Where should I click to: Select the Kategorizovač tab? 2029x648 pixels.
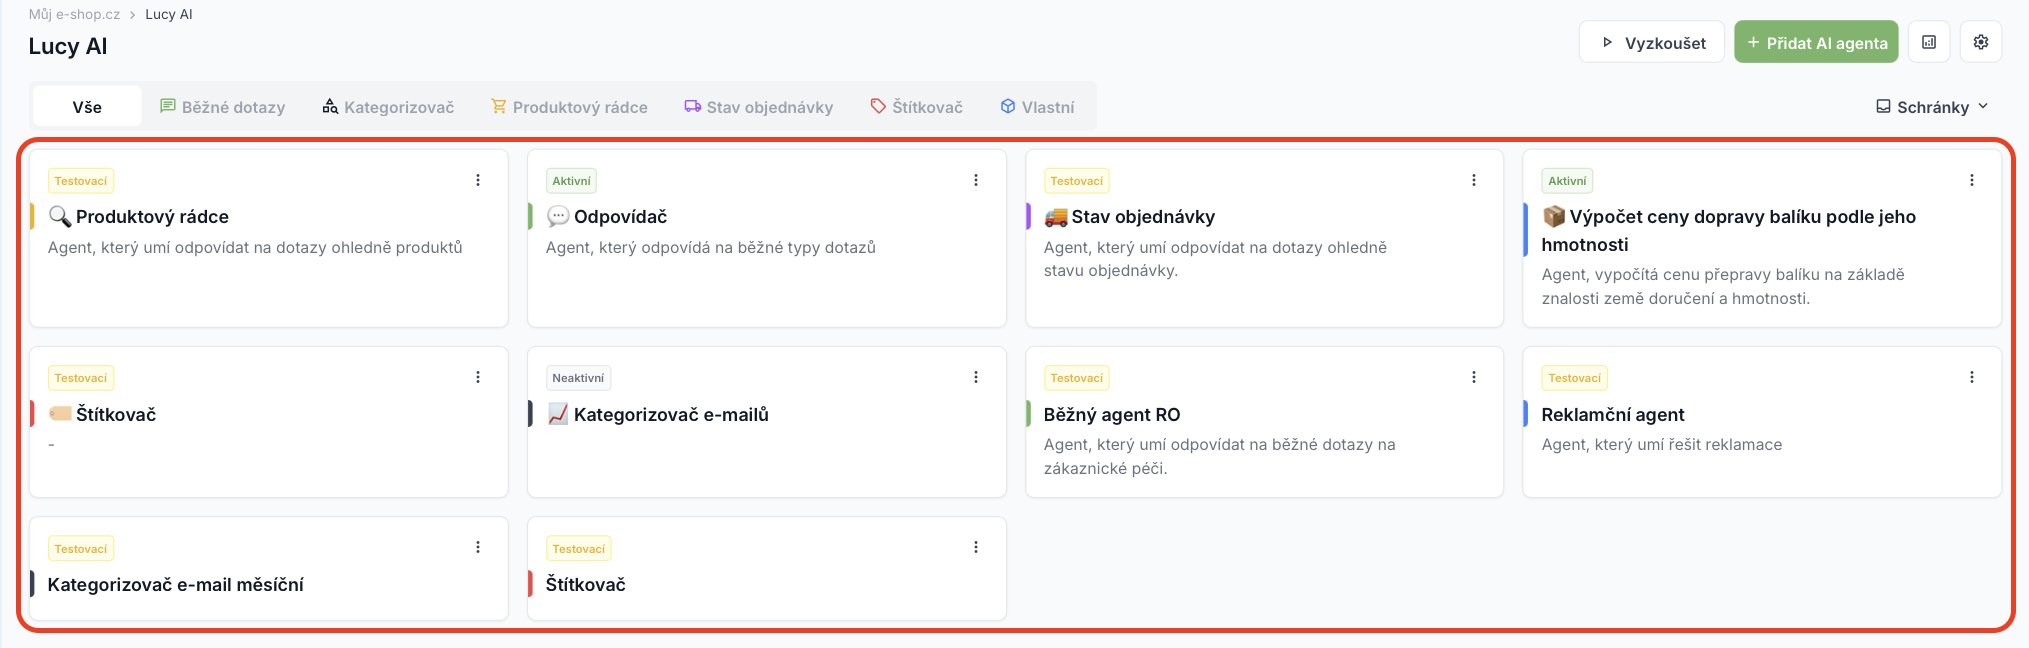point(388,107)
